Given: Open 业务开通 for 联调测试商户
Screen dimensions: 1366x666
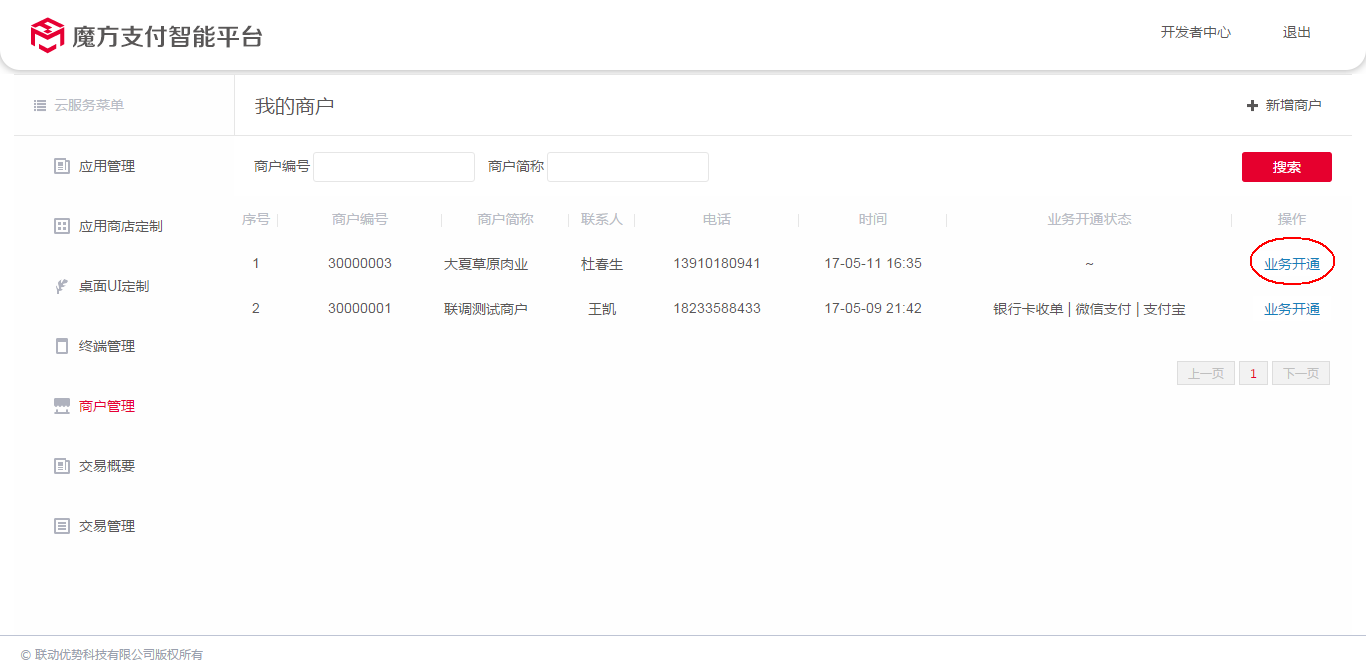Looking at the screenshot, I should [x=1291, y=309].
